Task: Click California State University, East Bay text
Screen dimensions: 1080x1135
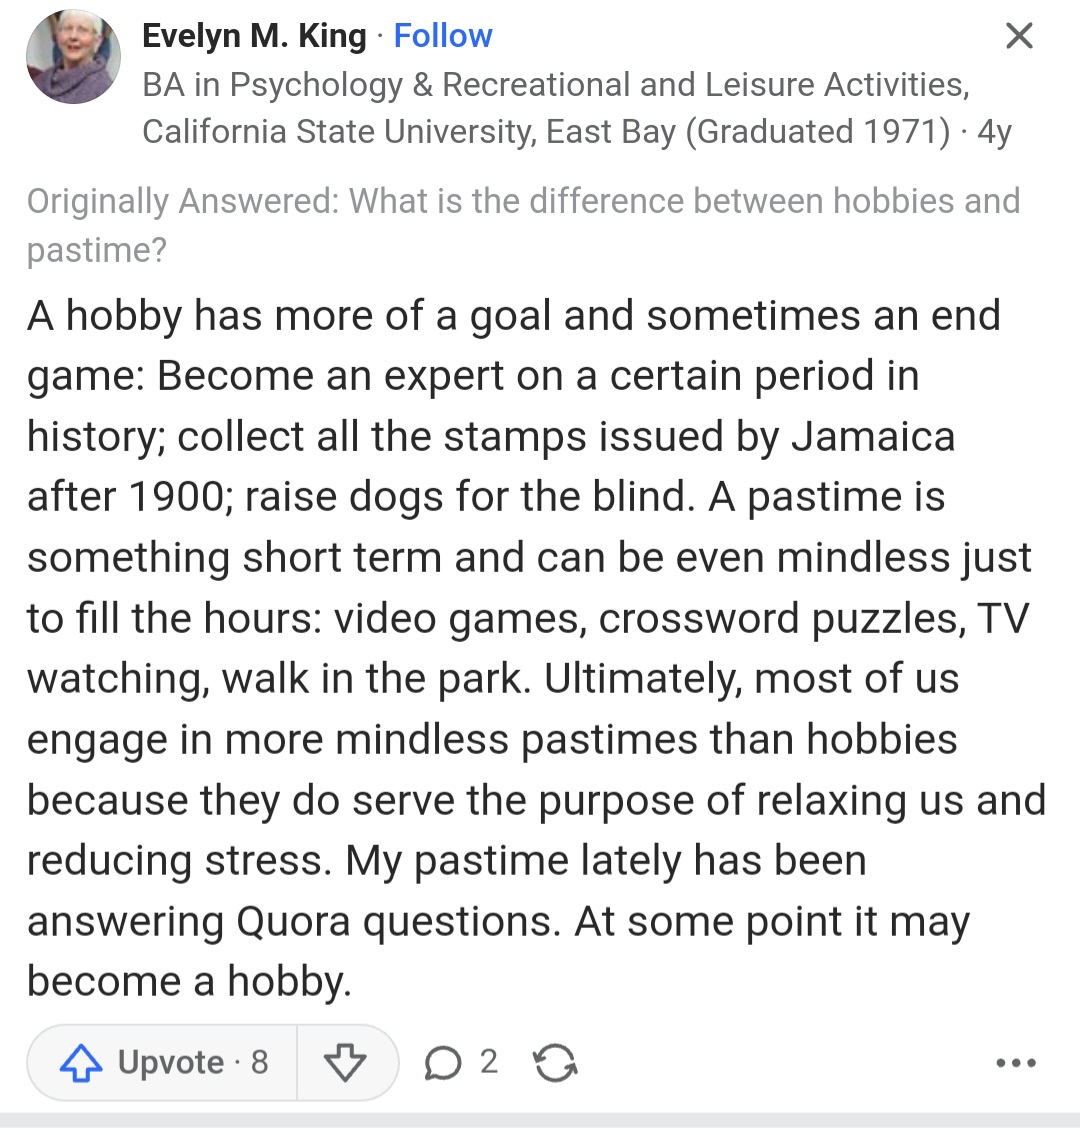Action: (408, 132)
